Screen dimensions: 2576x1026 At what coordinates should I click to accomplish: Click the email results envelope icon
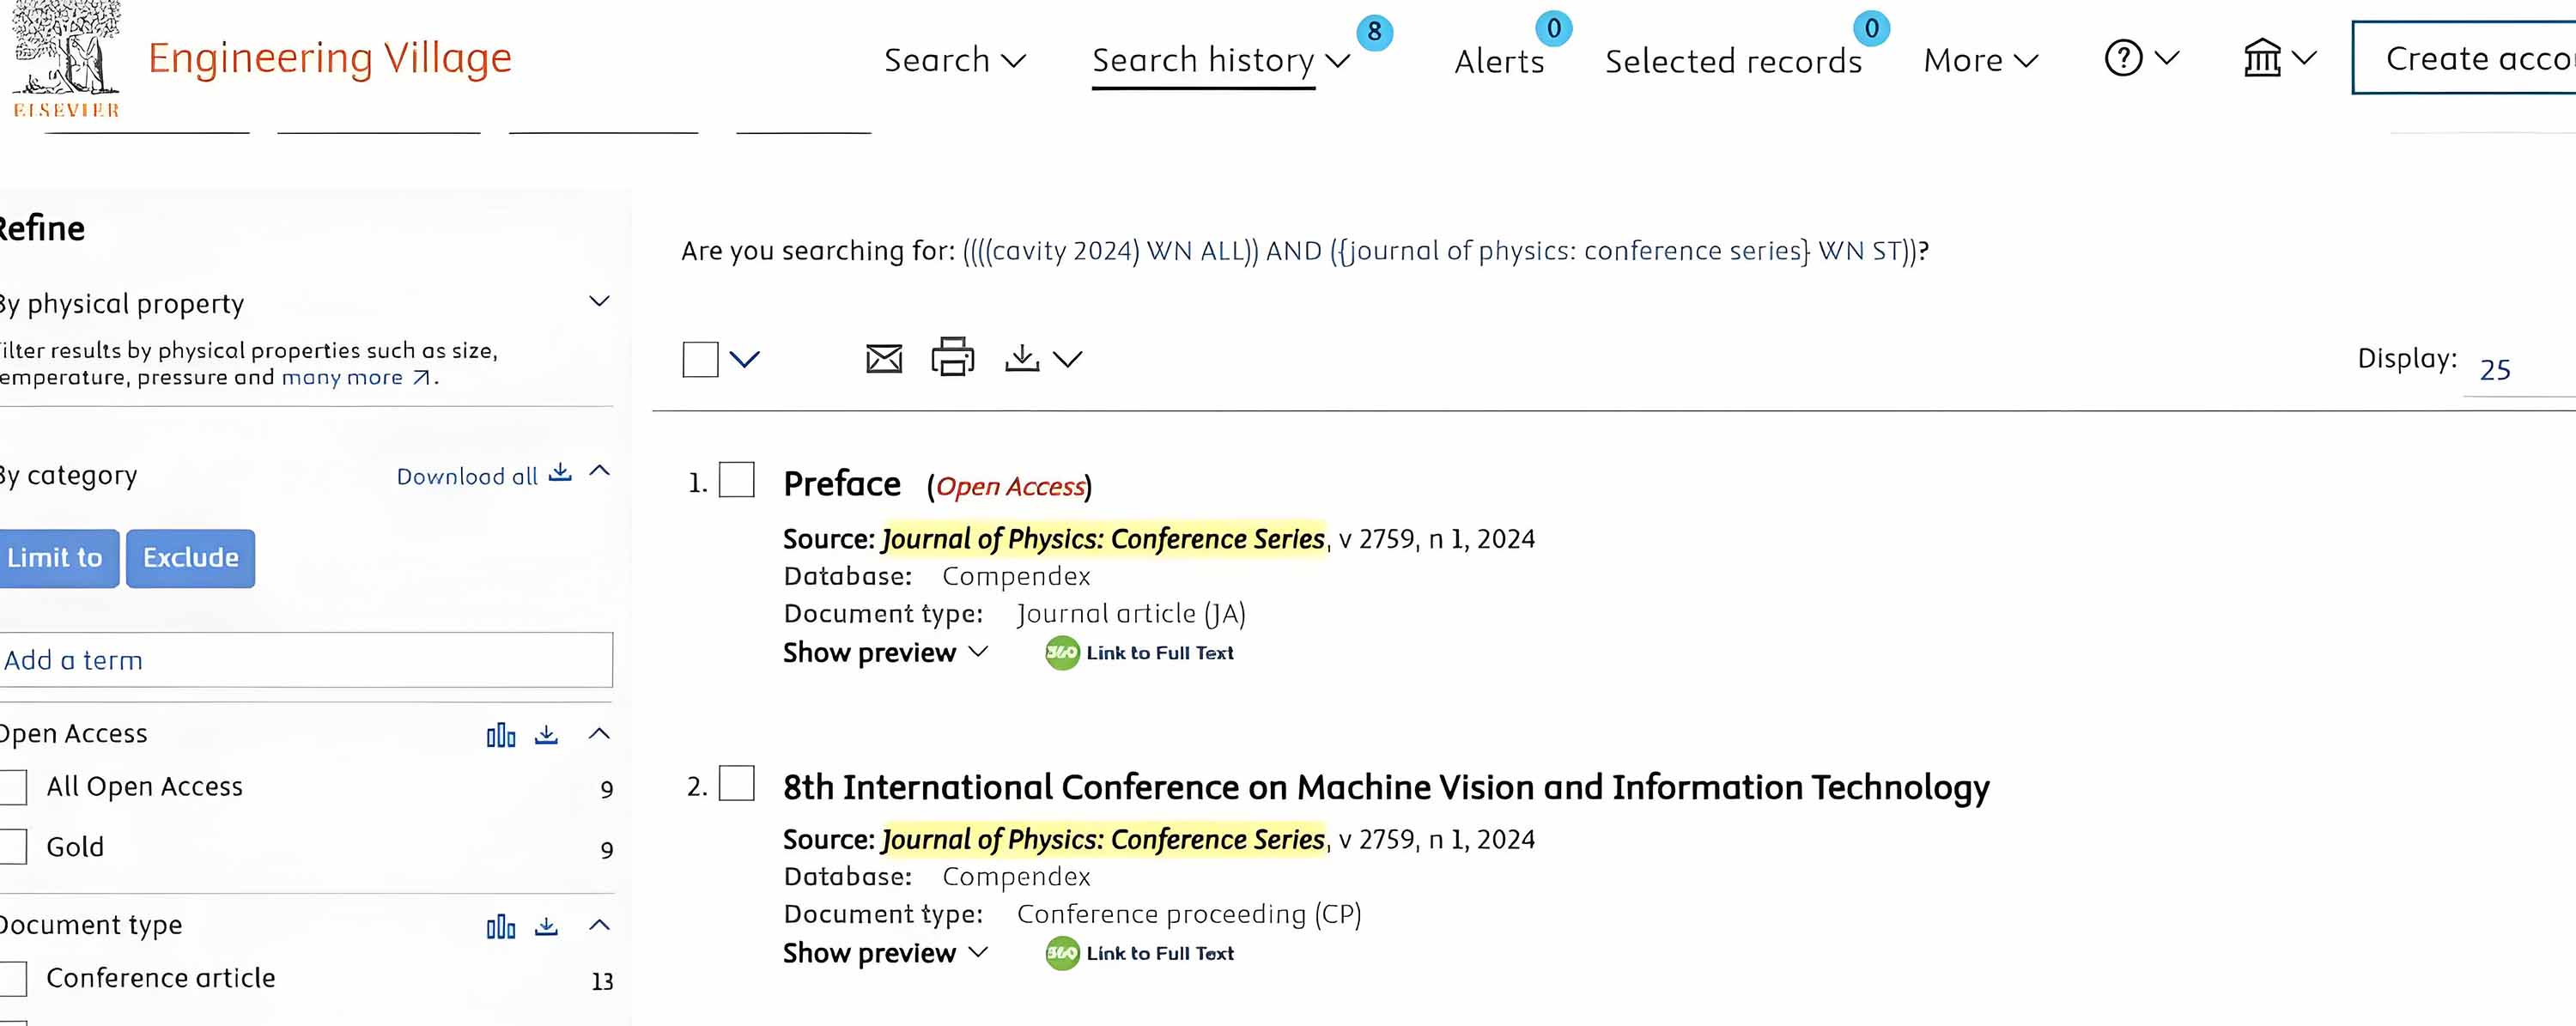pyautogui.click(x=883, y=358)
